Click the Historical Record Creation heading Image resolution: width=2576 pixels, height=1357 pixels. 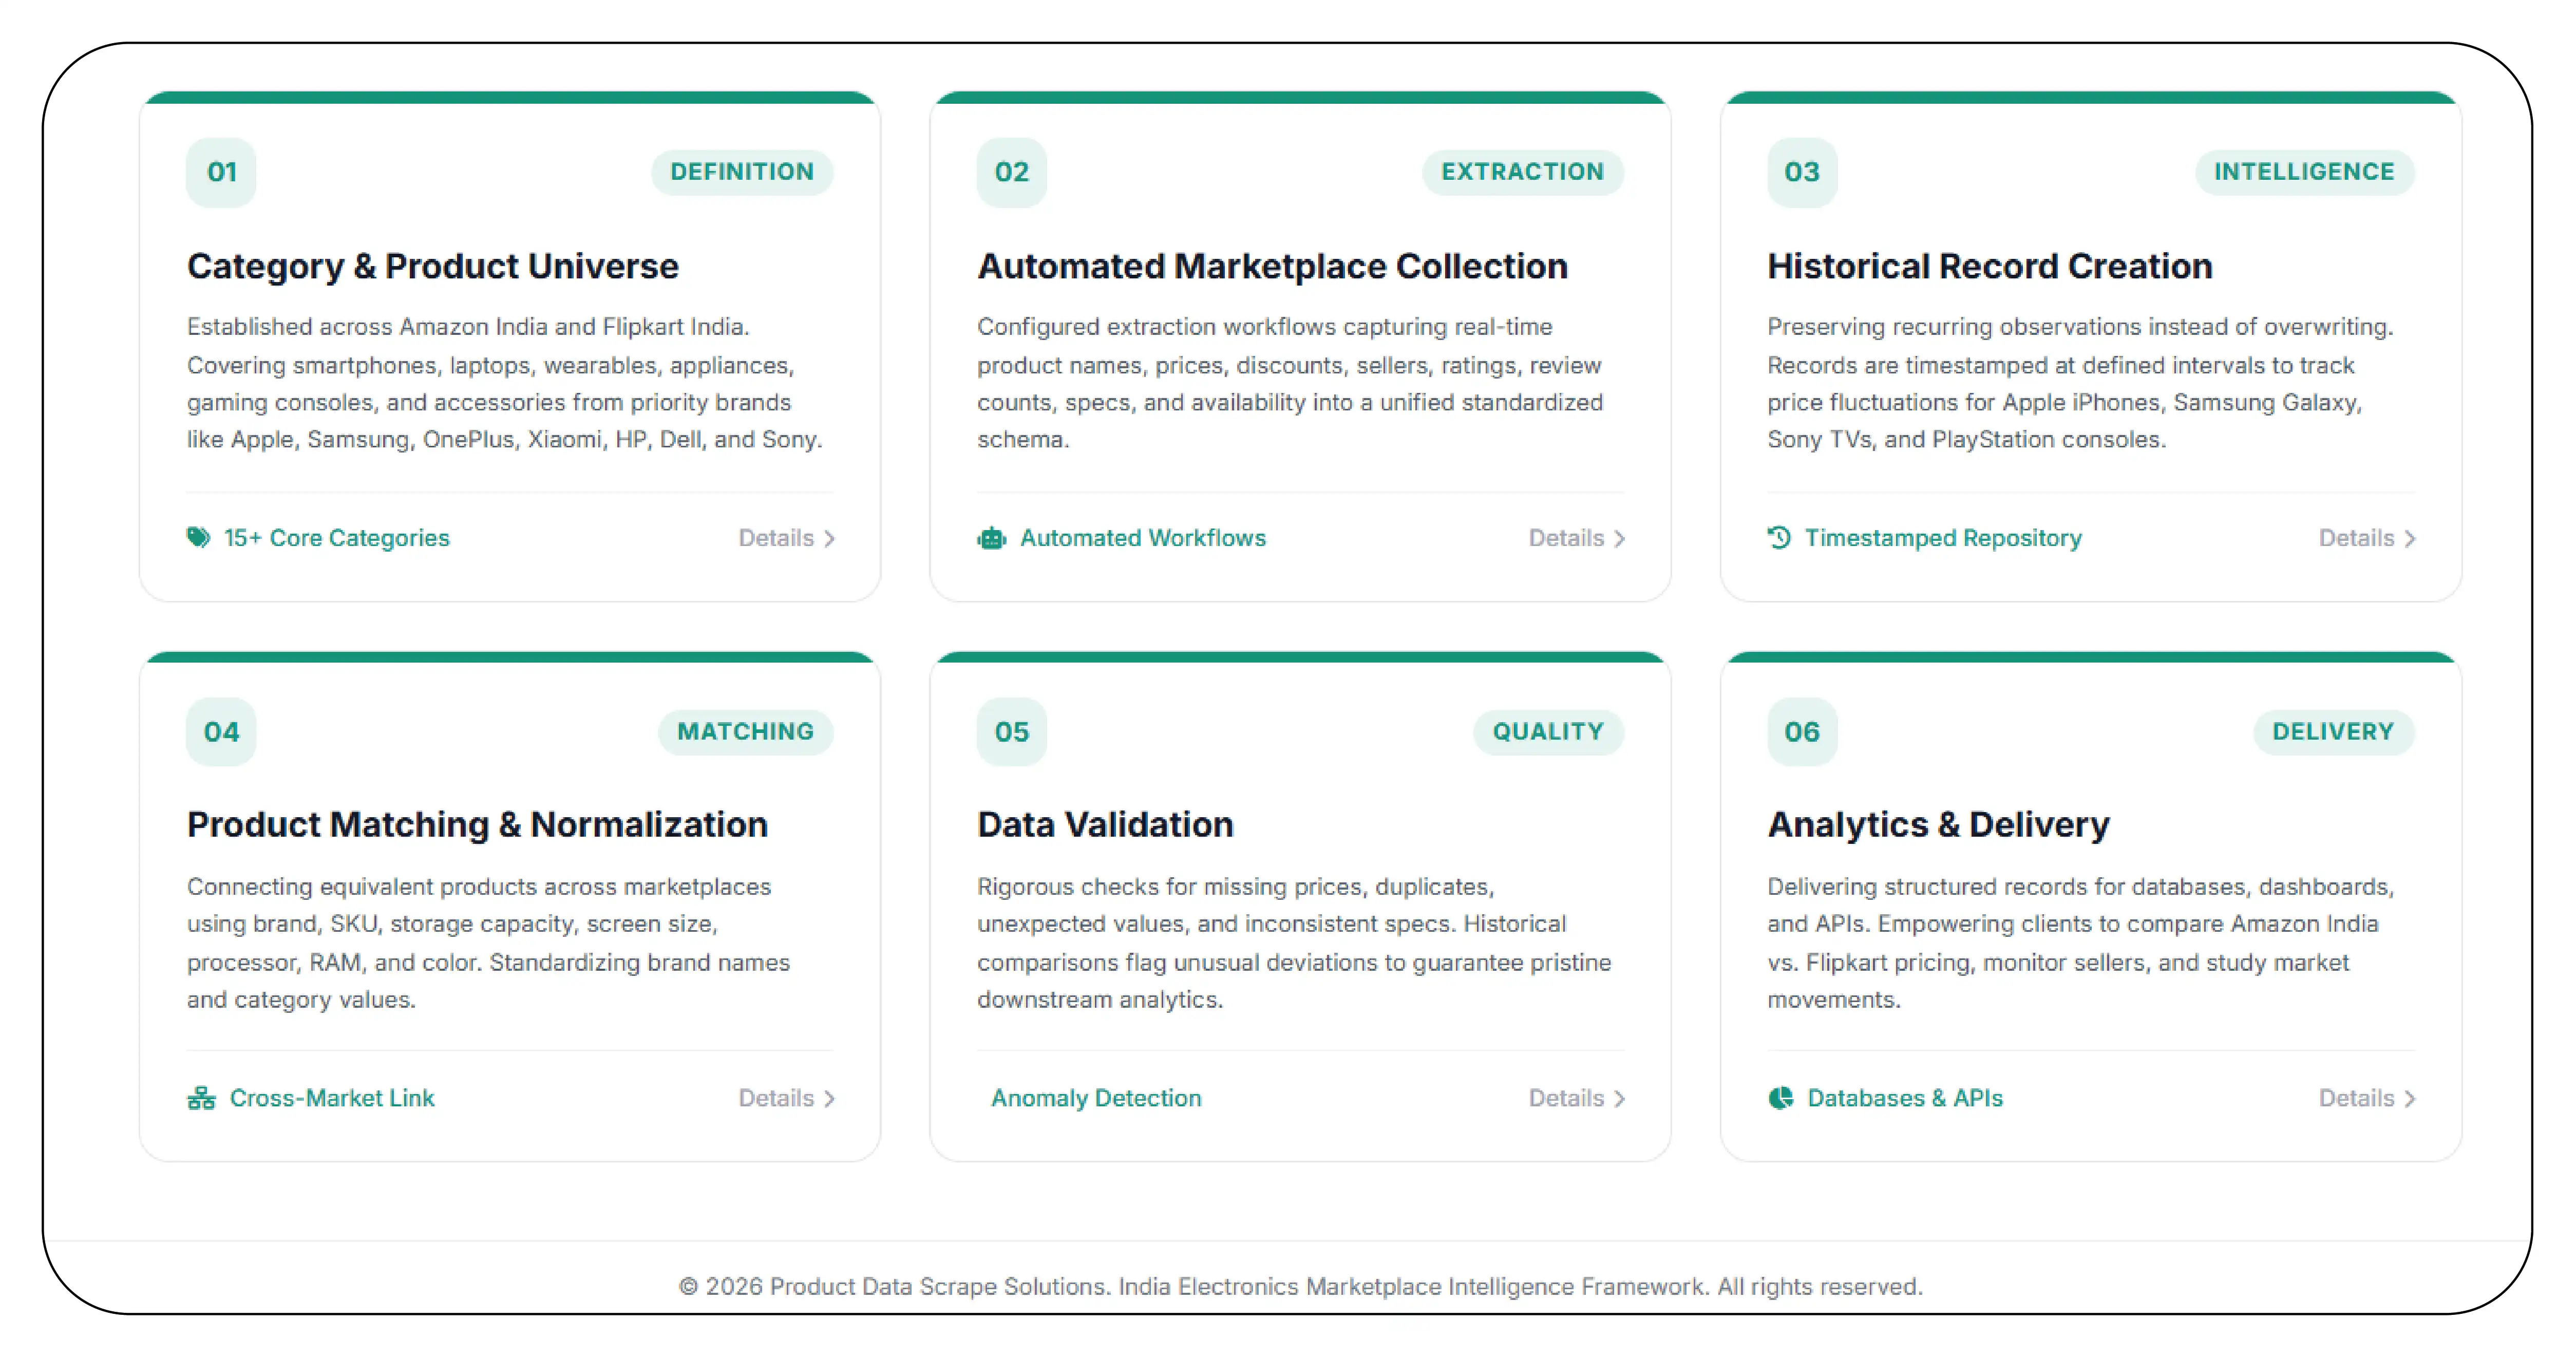1990,267
